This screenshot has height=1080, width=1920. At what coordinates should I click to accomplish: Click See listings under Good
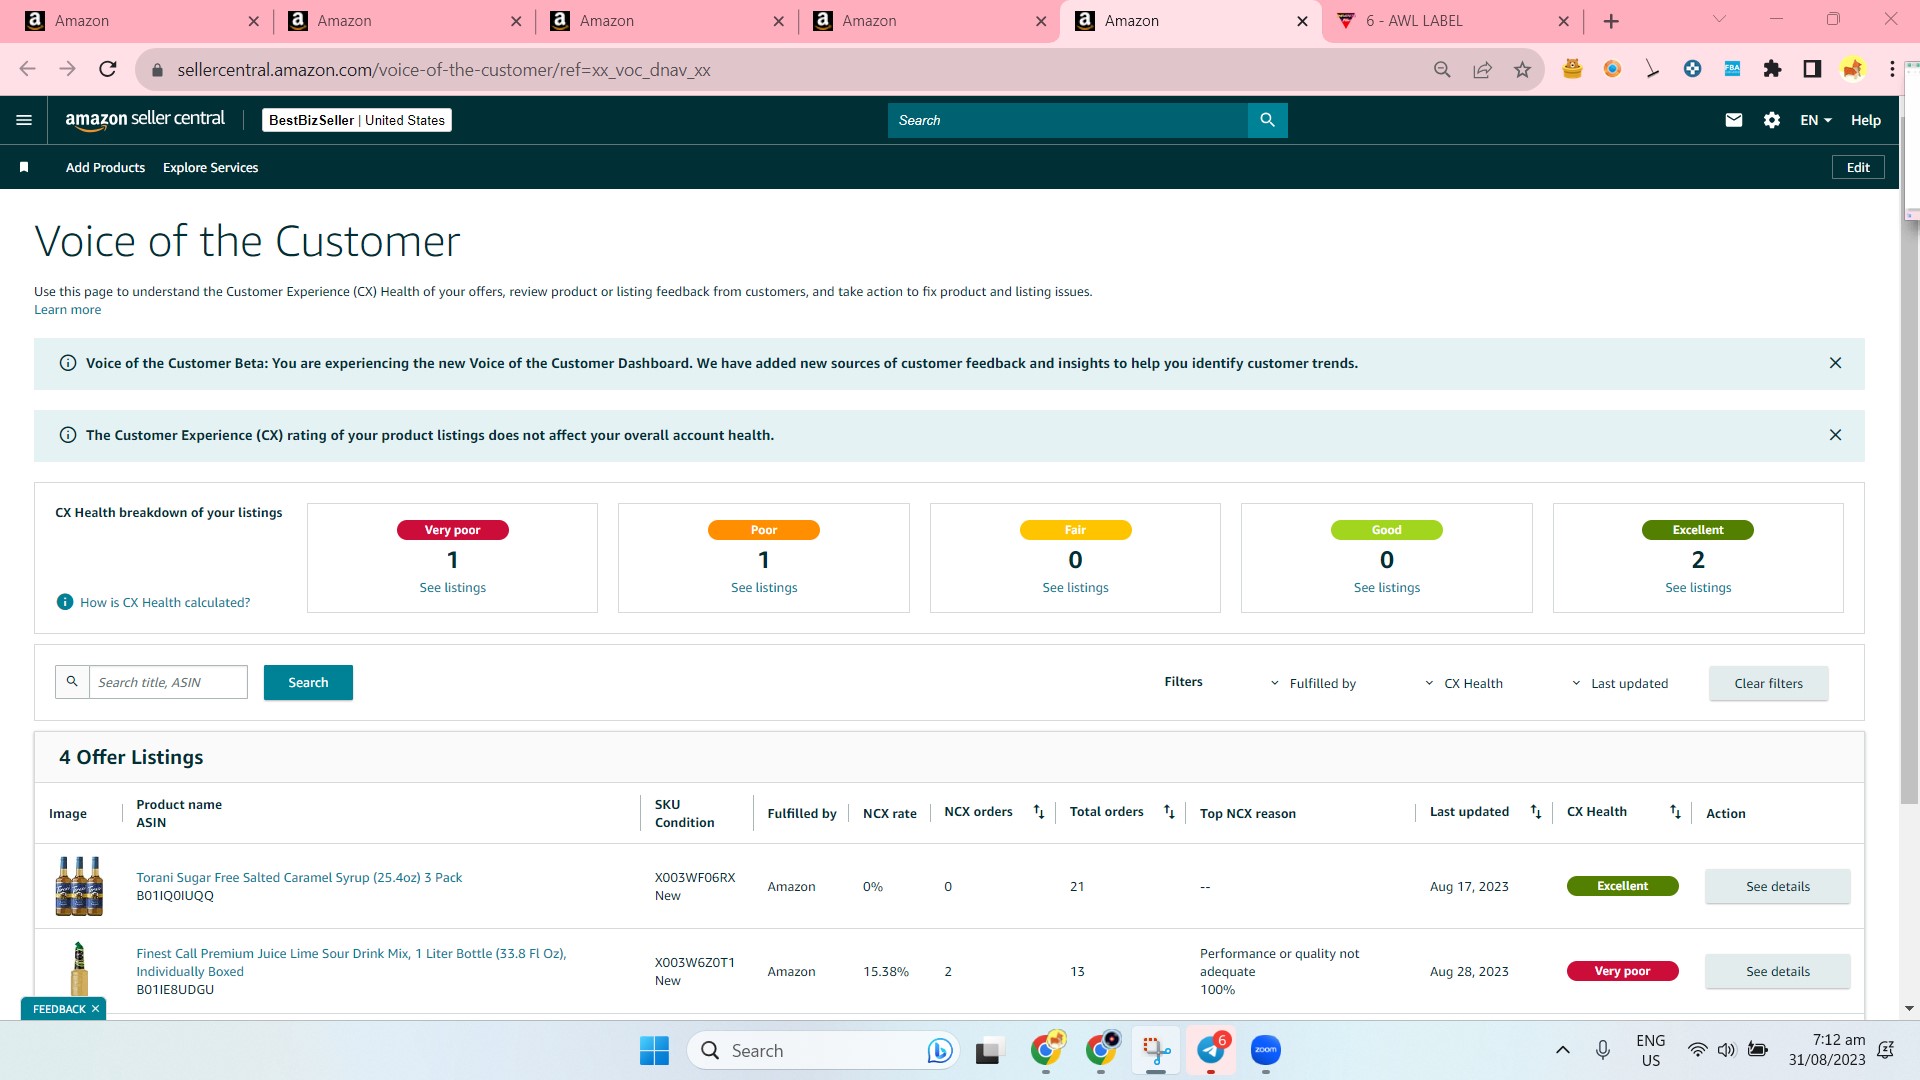pyautogui.click(x=1387, y=588)
